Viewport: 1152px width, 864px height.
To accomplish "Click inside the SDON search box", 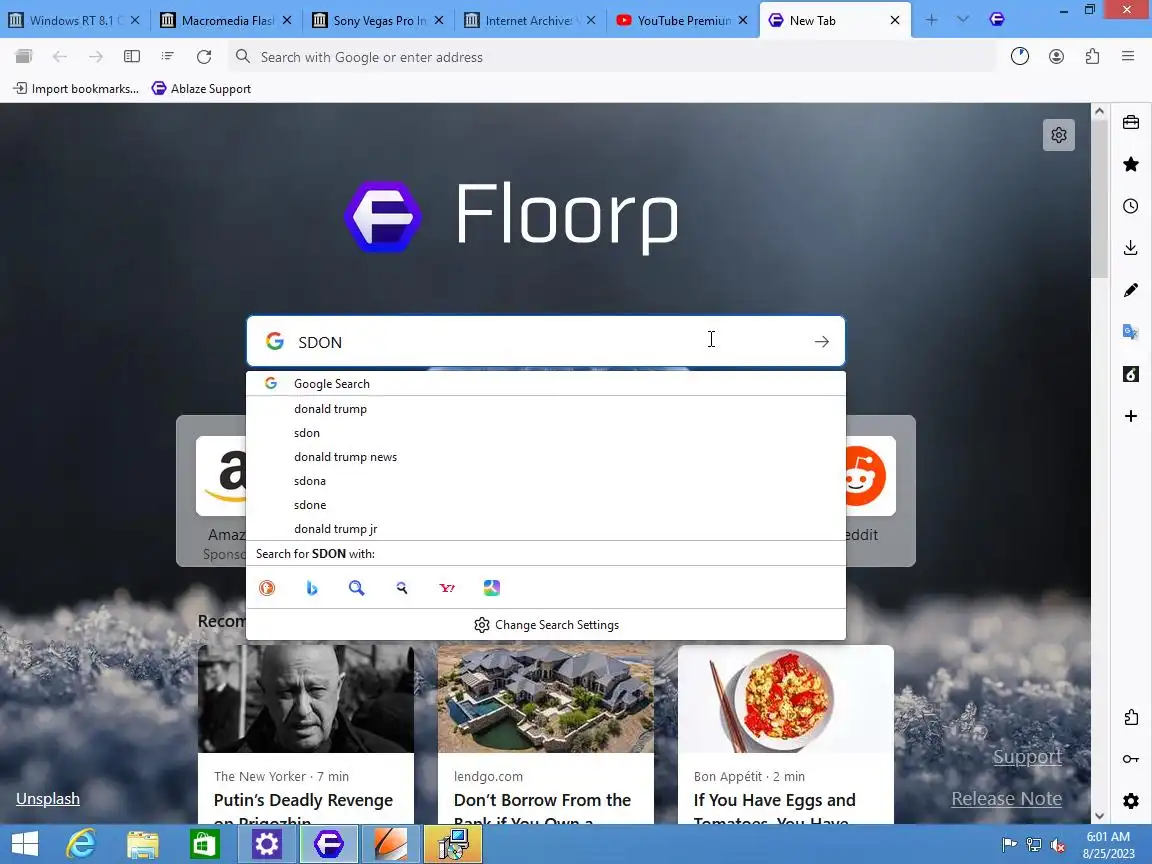I will (546, 342).
